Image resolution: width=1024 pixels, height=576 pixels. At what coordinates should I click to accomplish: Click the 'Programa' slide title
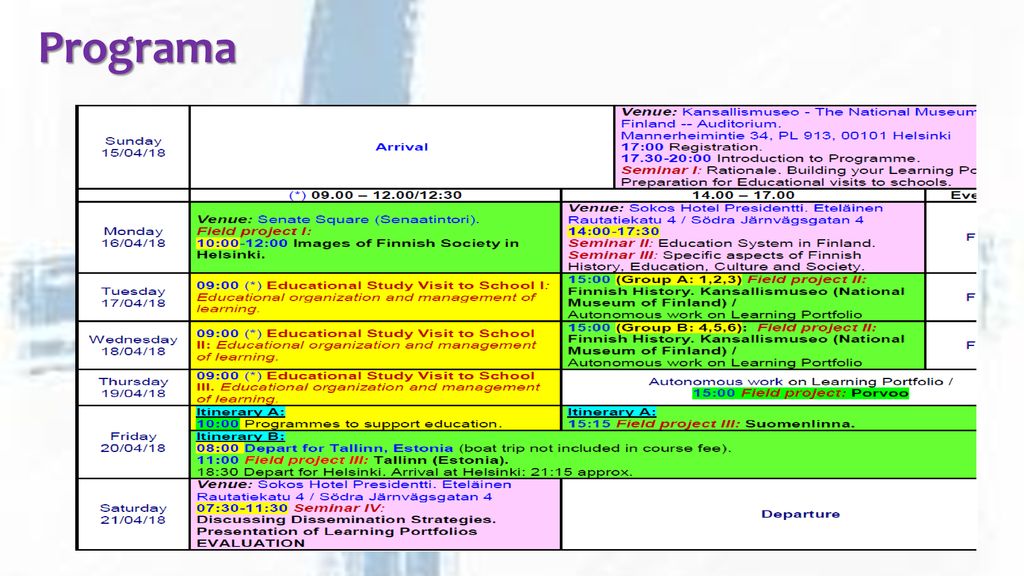coord(138,50)
